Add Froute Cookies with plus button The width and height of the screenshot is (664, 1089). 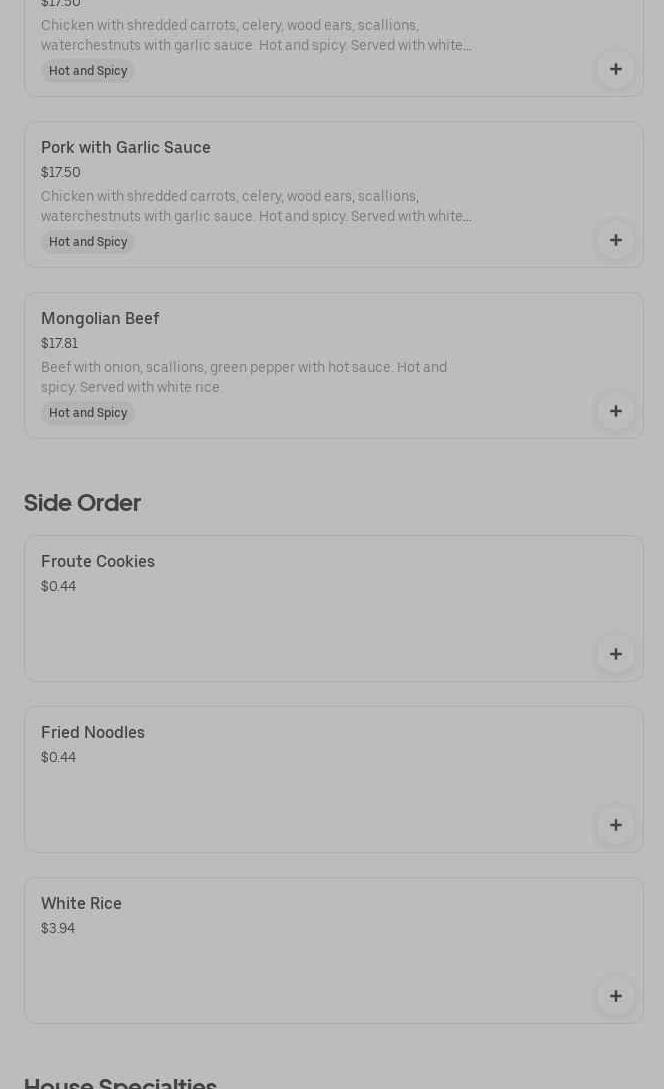pyautogui.click(x=615, y=654)
